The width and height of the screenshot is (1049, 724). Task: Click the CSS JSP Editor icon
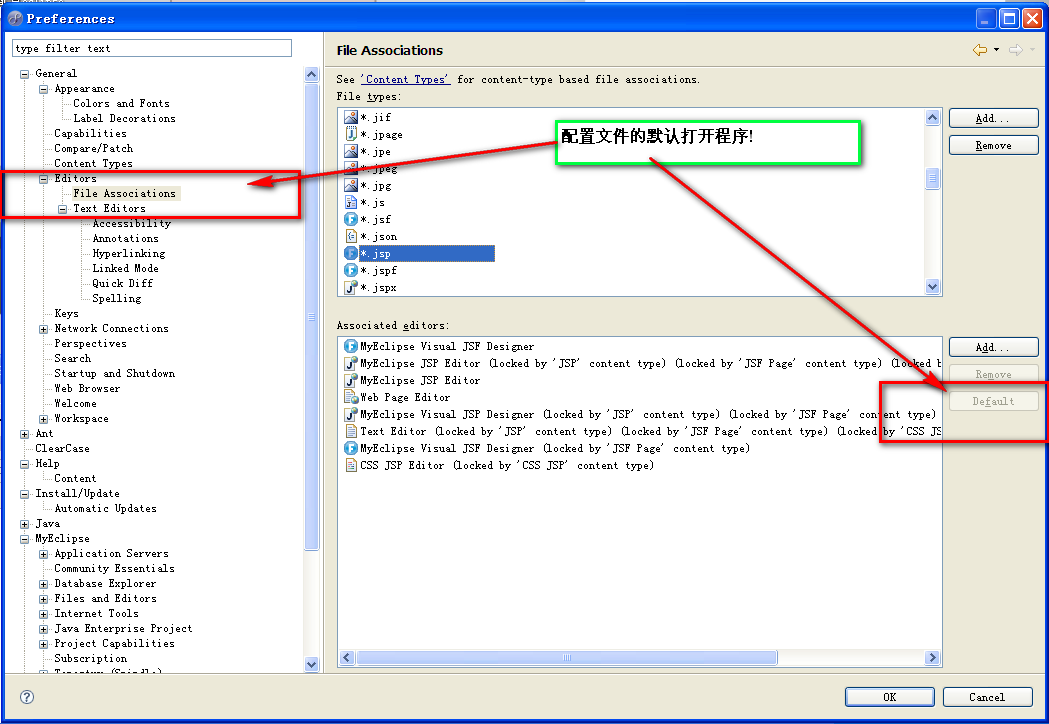[x=350, y=465]
